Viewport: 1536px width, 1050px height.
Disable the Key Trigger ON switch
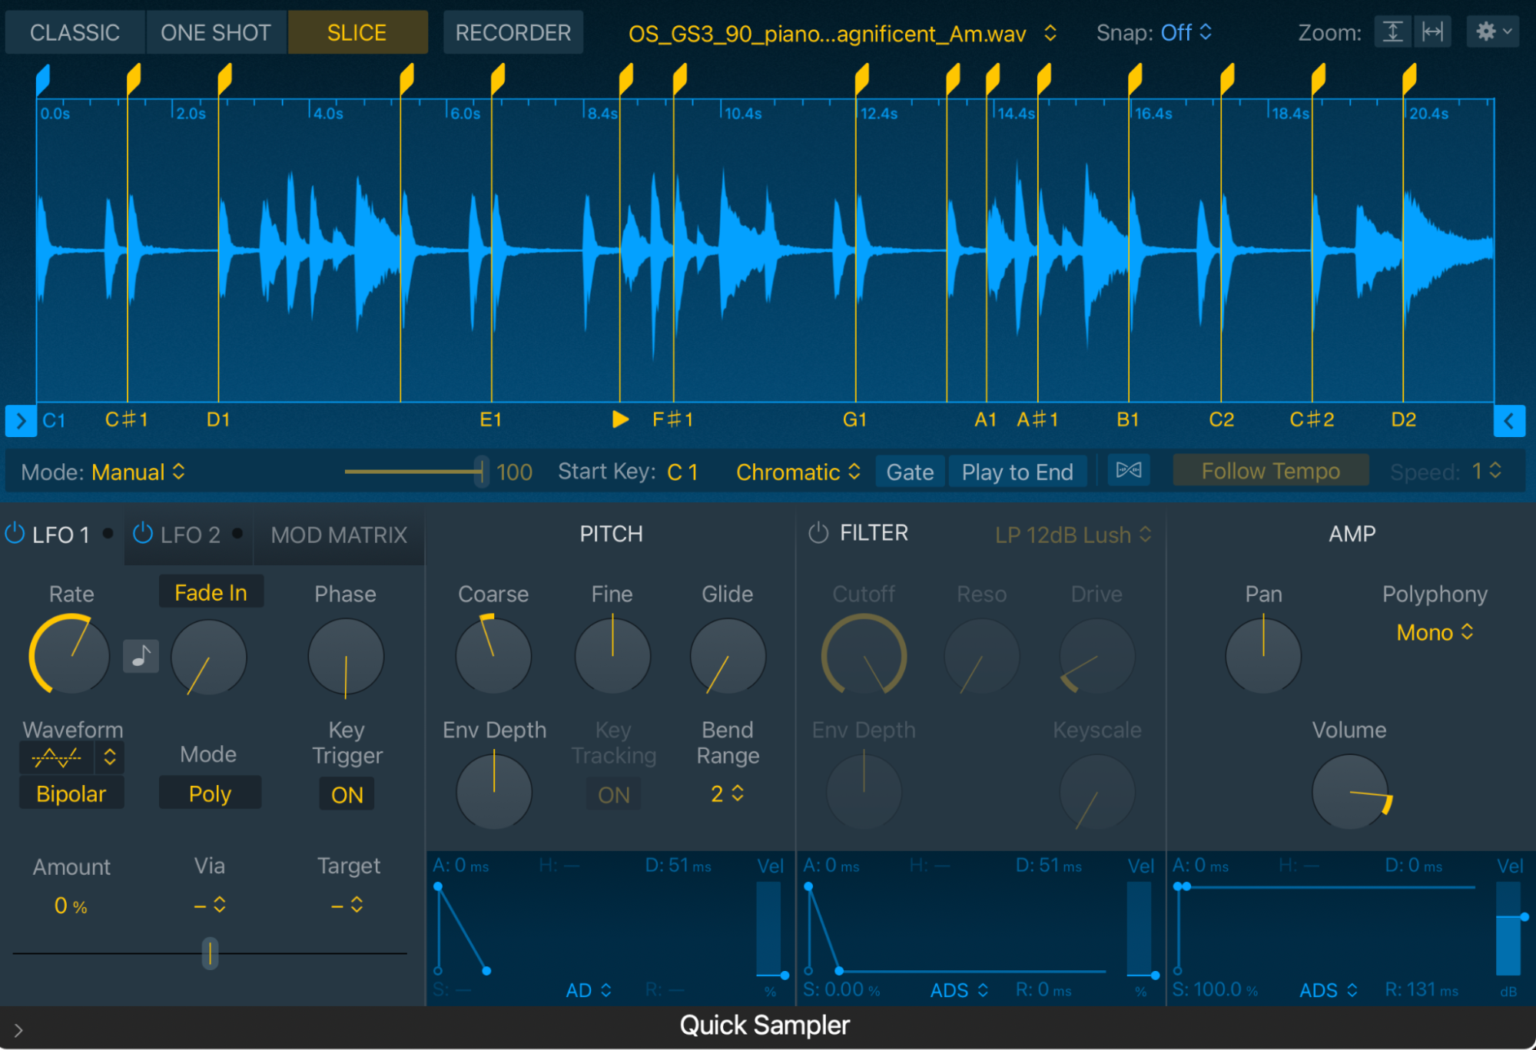346,794
